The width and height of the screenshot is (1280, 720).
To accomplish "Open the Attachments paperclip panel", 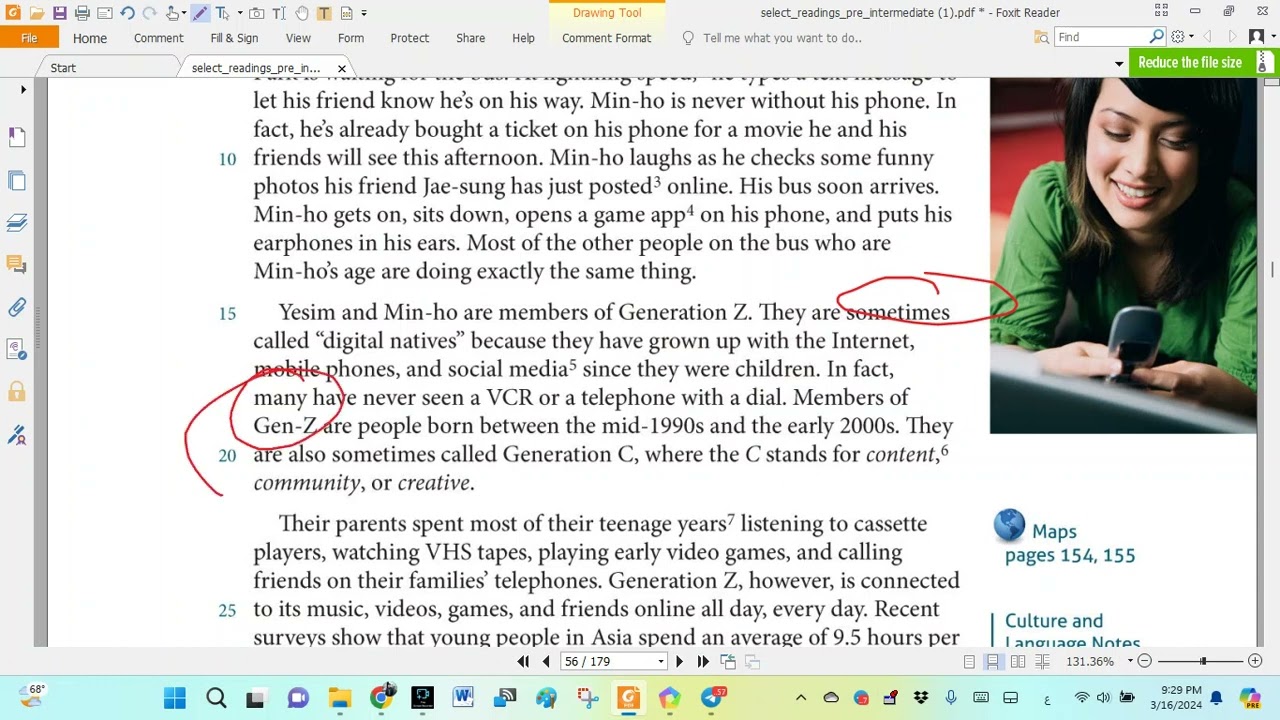I will [x=17, y=307].
